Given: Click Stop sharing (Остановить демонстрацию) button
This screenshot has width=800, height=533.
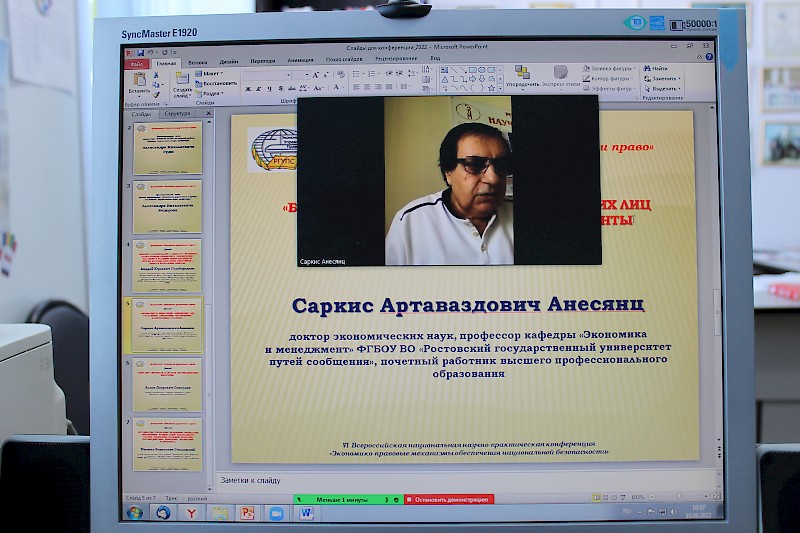Looking at the screenshot, I should [x=449, y=498].
